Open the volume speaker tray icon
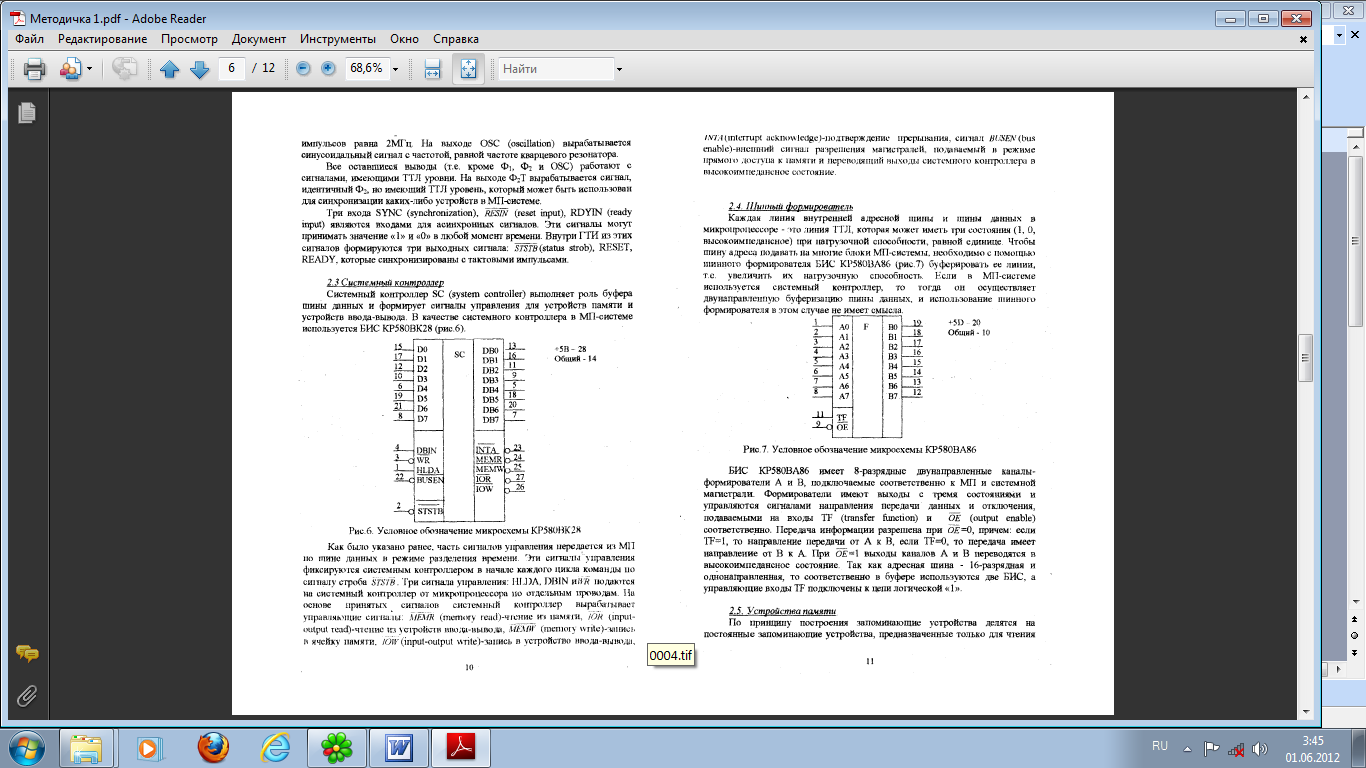 1262,747
